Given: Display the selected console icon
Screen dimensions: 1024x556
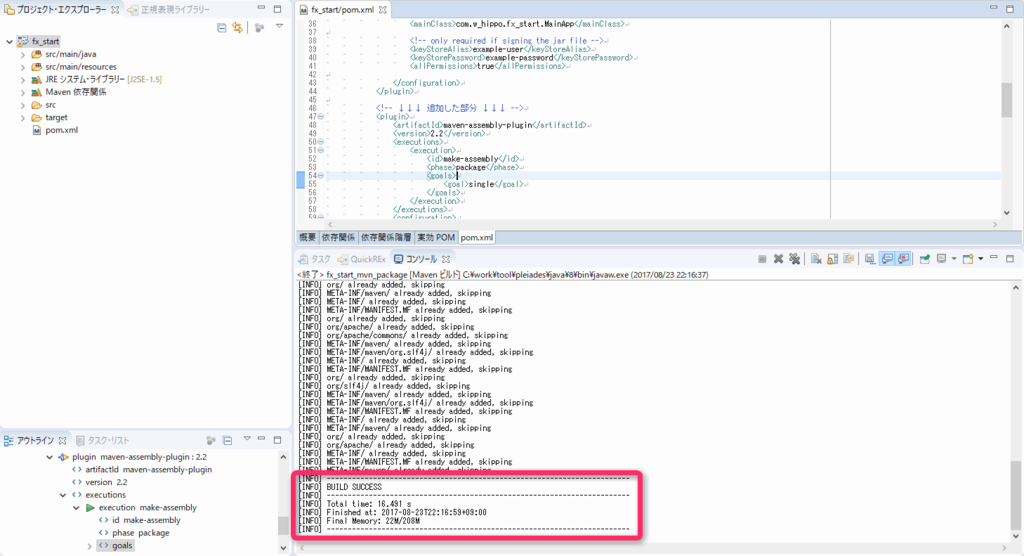Looking at the screenshot, I should click(x=941, y=259).
